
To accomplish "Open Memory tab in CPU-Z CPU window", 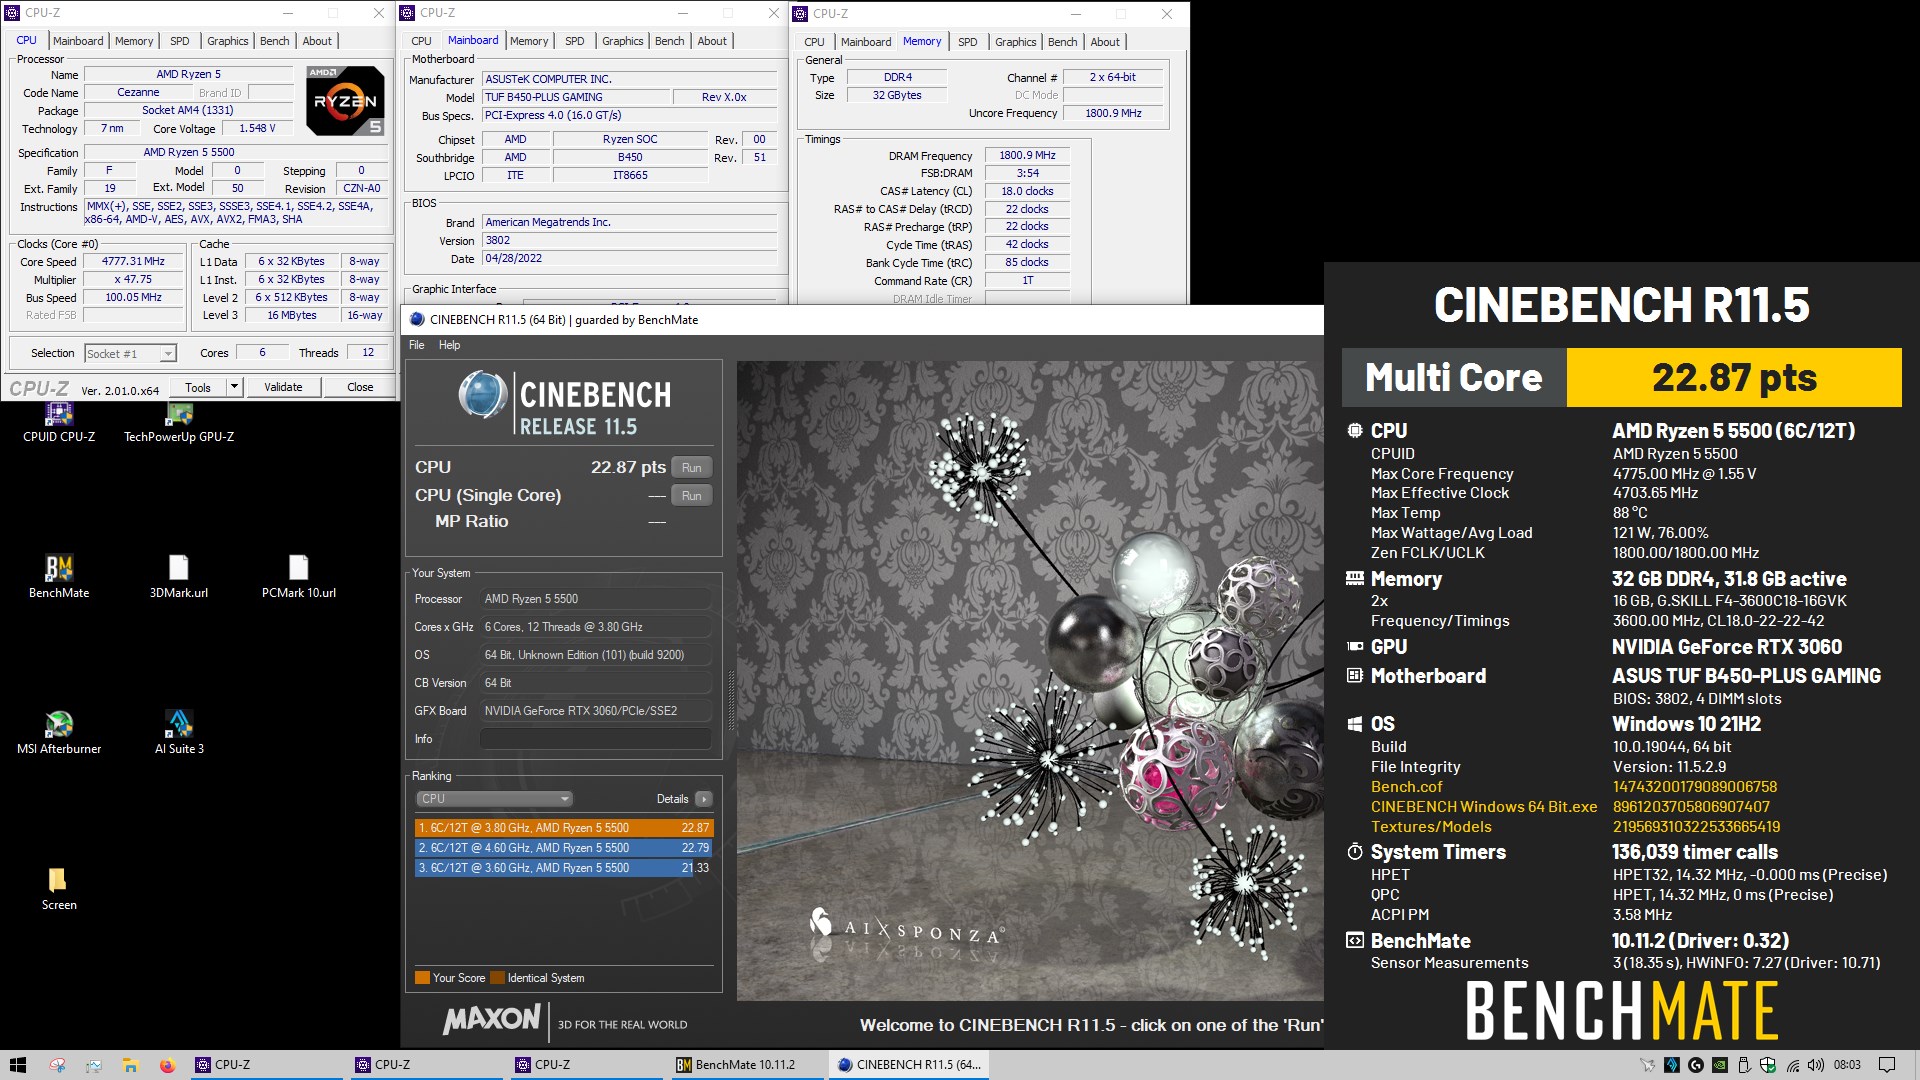I will 134,41.
